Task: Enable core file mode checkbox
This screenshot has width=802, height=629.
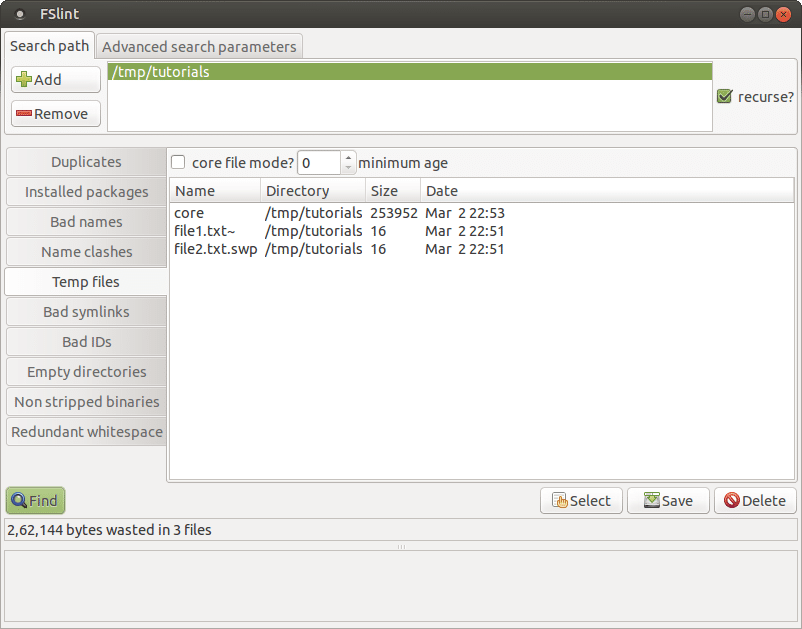Action: (178, 163)
